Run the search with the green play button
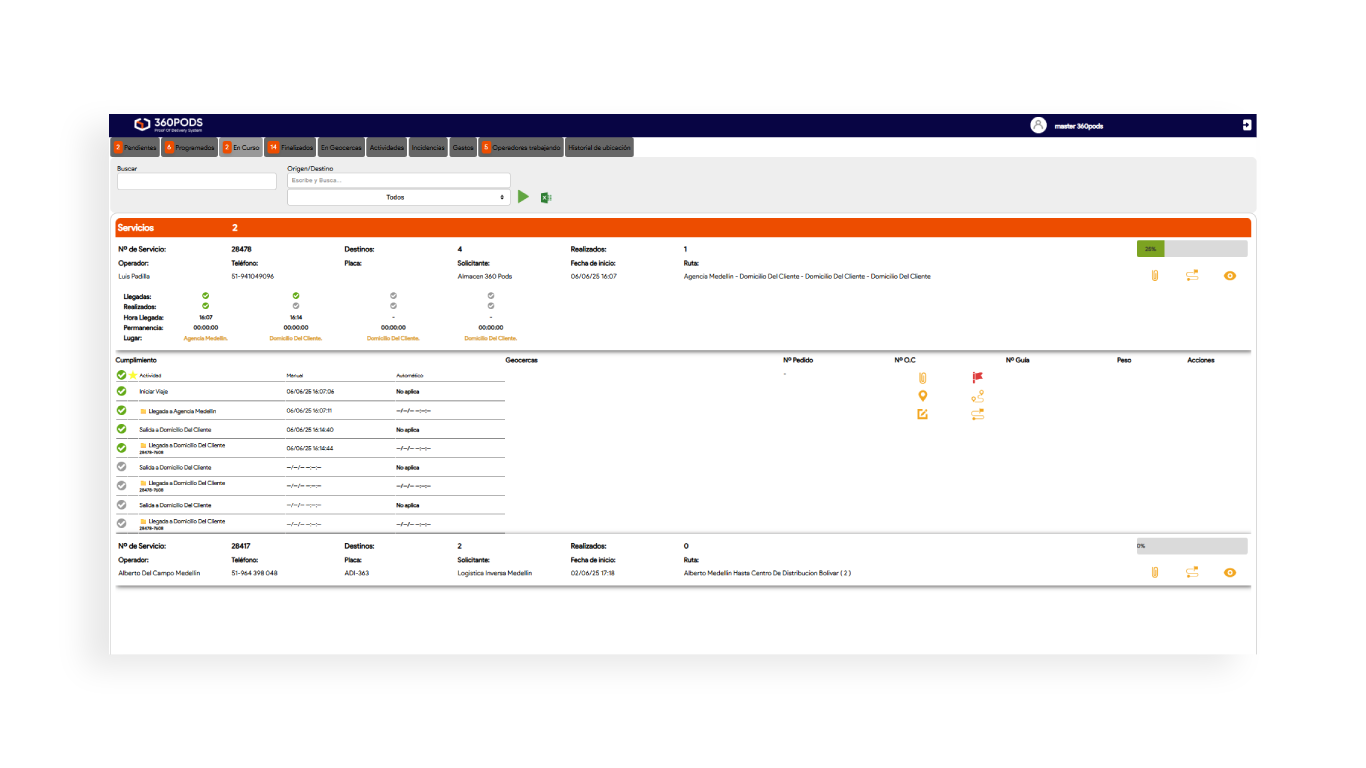 (x=524, y=197)
